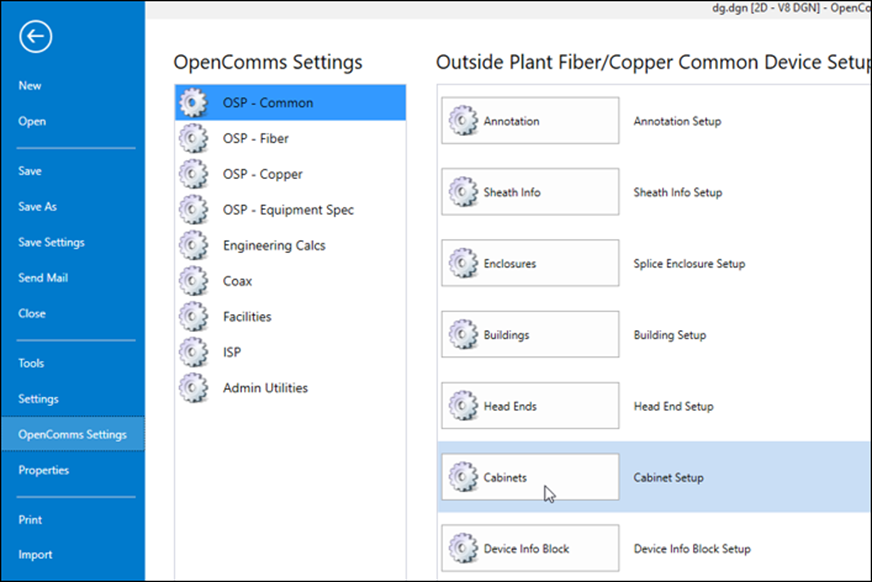
Task: Choose Print in the backstage menu
Action: 30,520
